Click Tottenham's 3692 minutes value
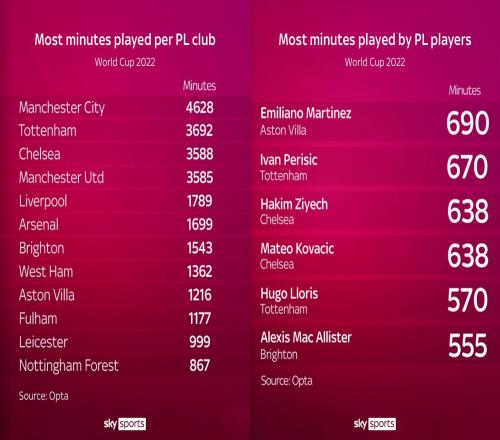This screenshot has width=500, height=440. pos(199,130)
